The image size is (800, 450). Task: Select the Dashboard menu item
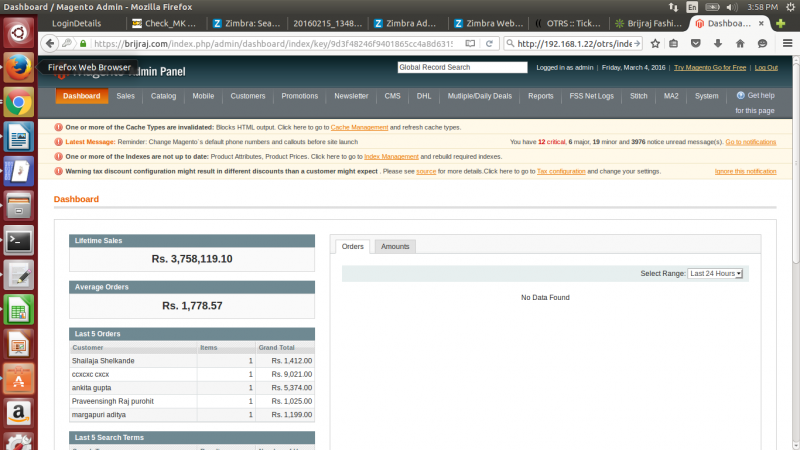pos(82,96)
